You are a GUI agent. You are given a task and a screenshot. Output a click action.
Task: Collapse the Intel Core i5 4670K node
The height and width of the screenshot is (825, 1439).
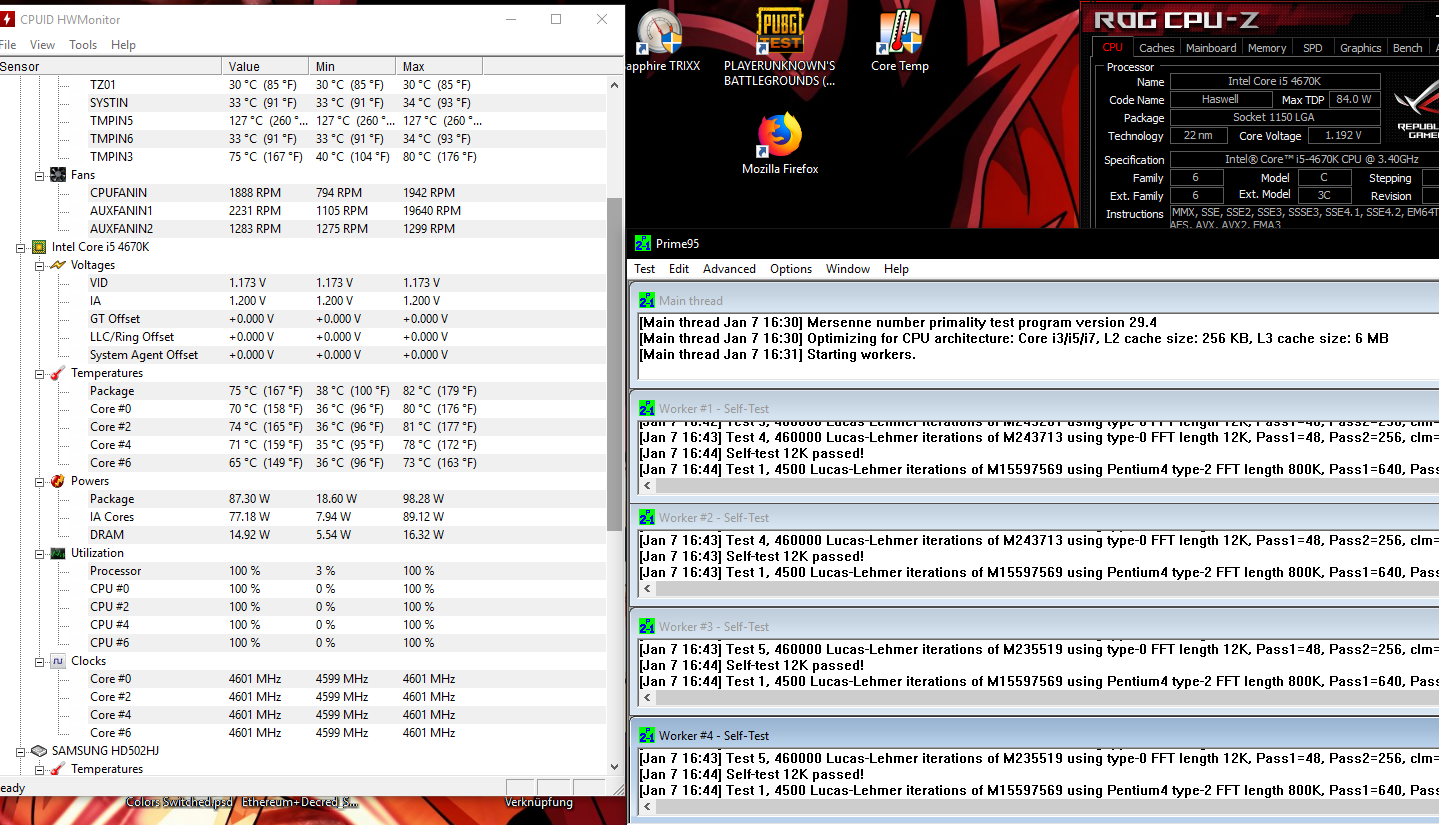(21, 247)
